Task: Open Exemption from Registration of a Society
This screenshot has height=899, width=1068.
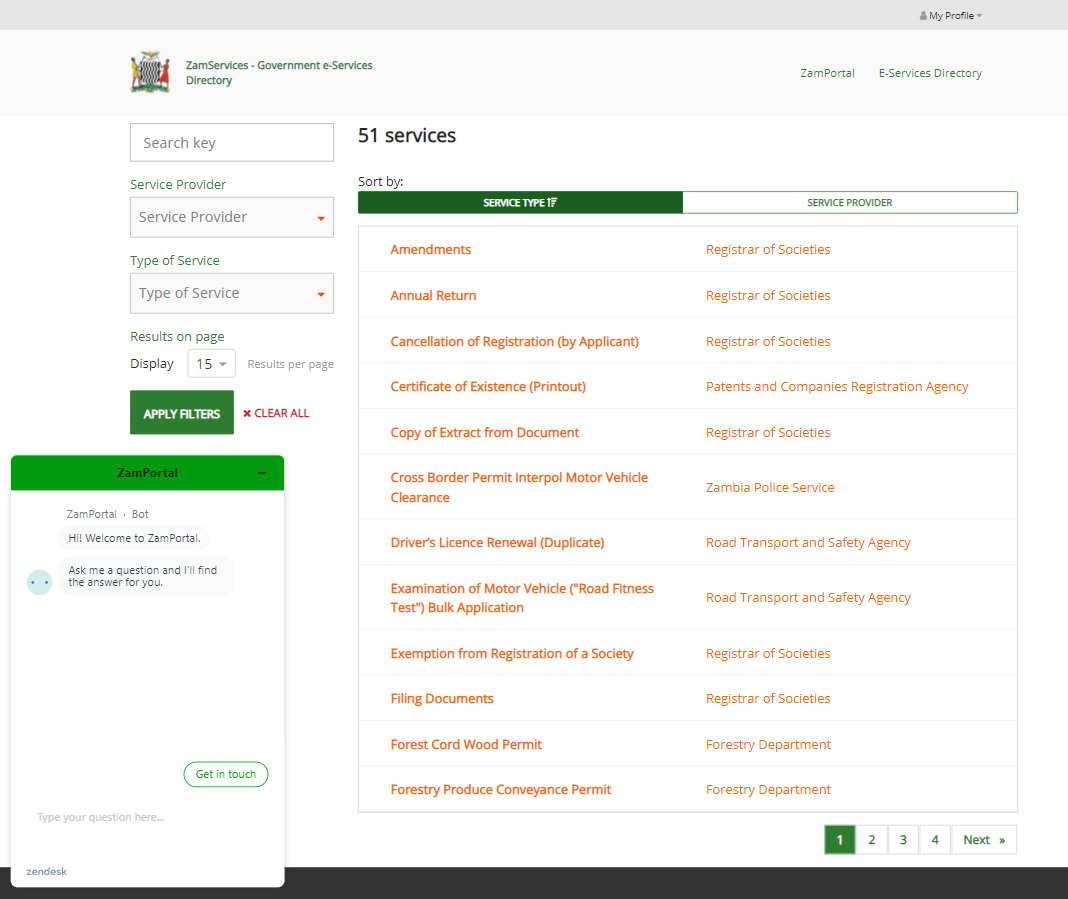Action: point(512,654)
